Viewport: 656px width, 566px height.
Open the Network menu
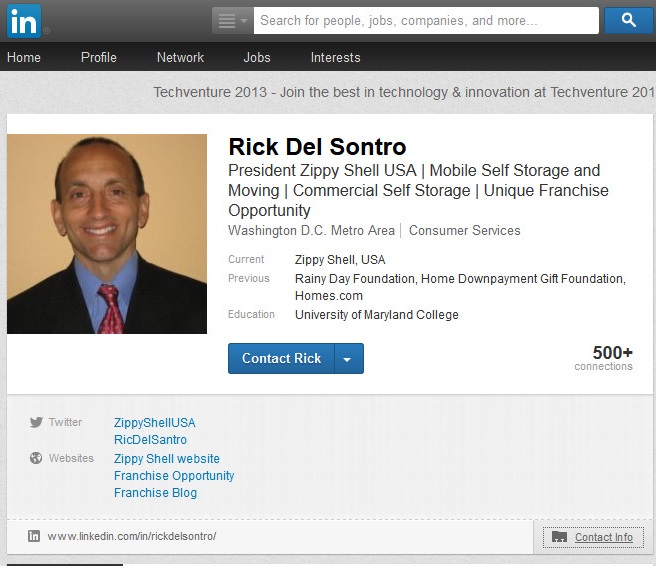[180, 57]
